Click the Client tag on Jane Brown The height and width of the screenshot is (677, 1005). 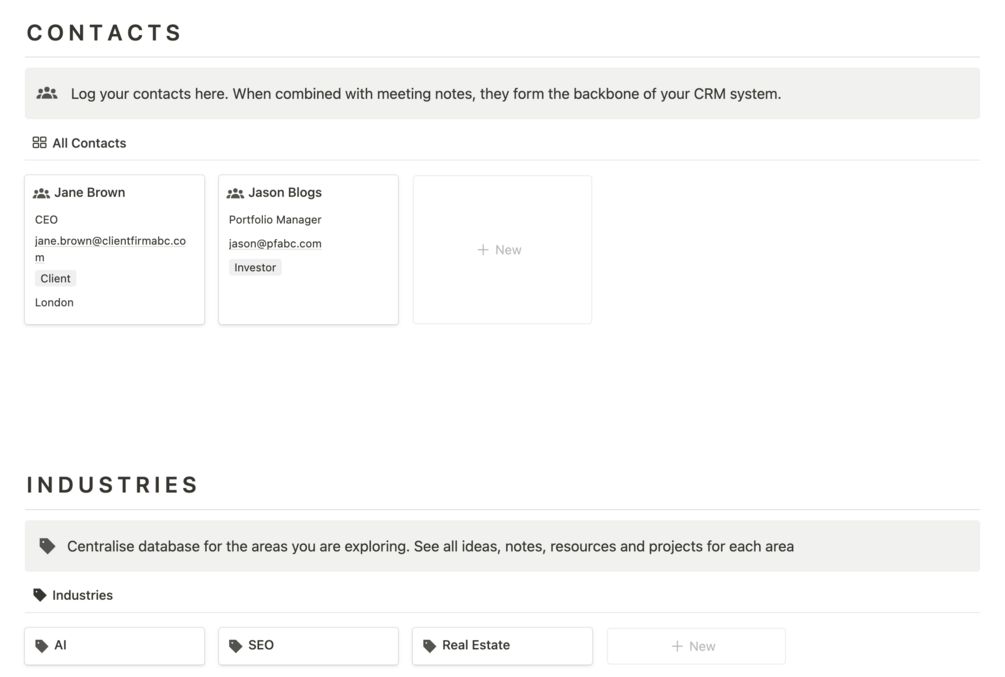(x=56, y=279)
